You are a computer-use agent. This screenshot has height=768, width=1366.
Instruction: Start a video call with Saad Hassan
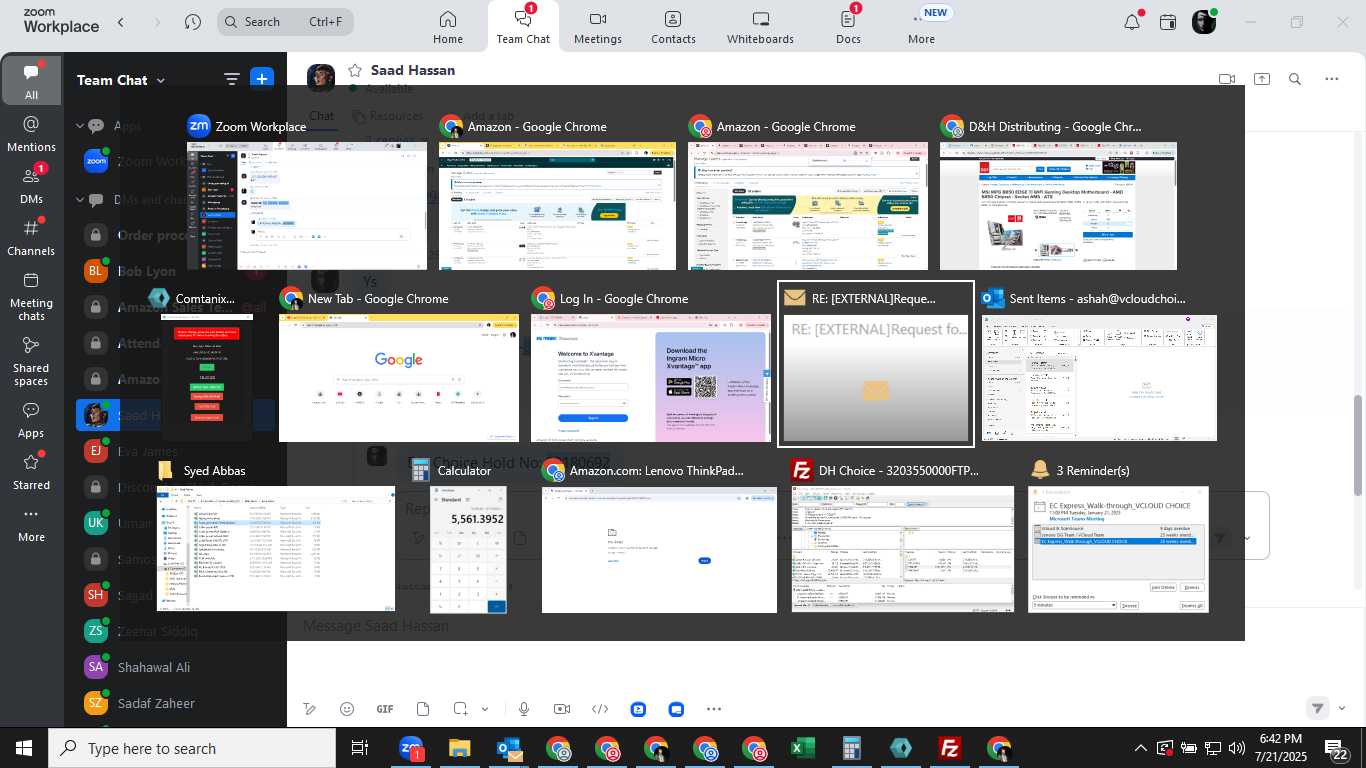coord(1227,79)
